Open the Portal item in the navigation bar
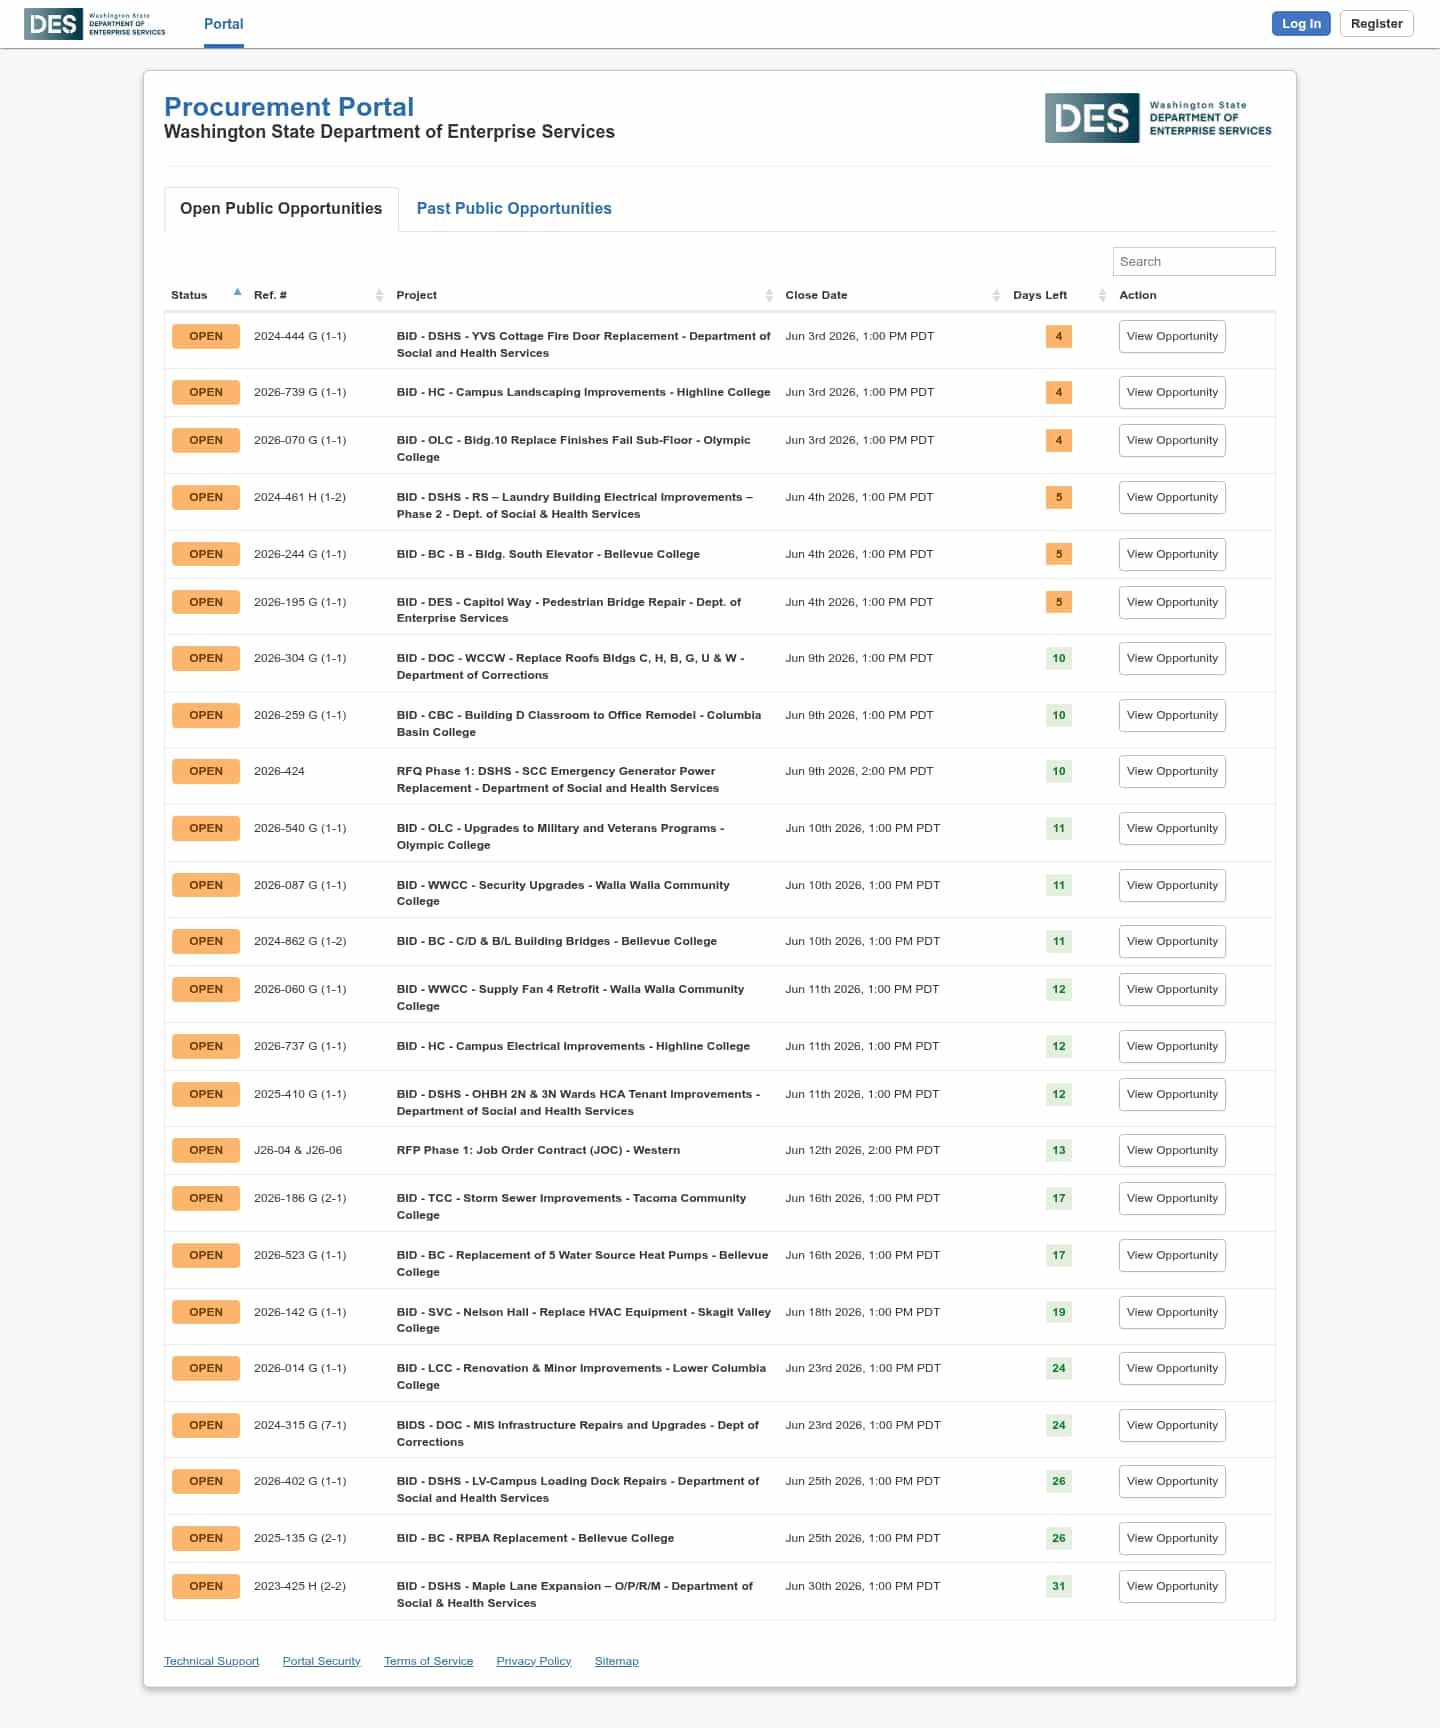 [224, 24]
